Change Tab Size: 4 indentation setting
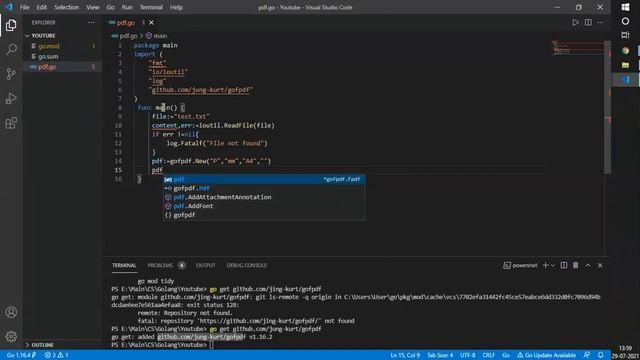The width and height of the screenshot is (640, 360). point(440,355)
